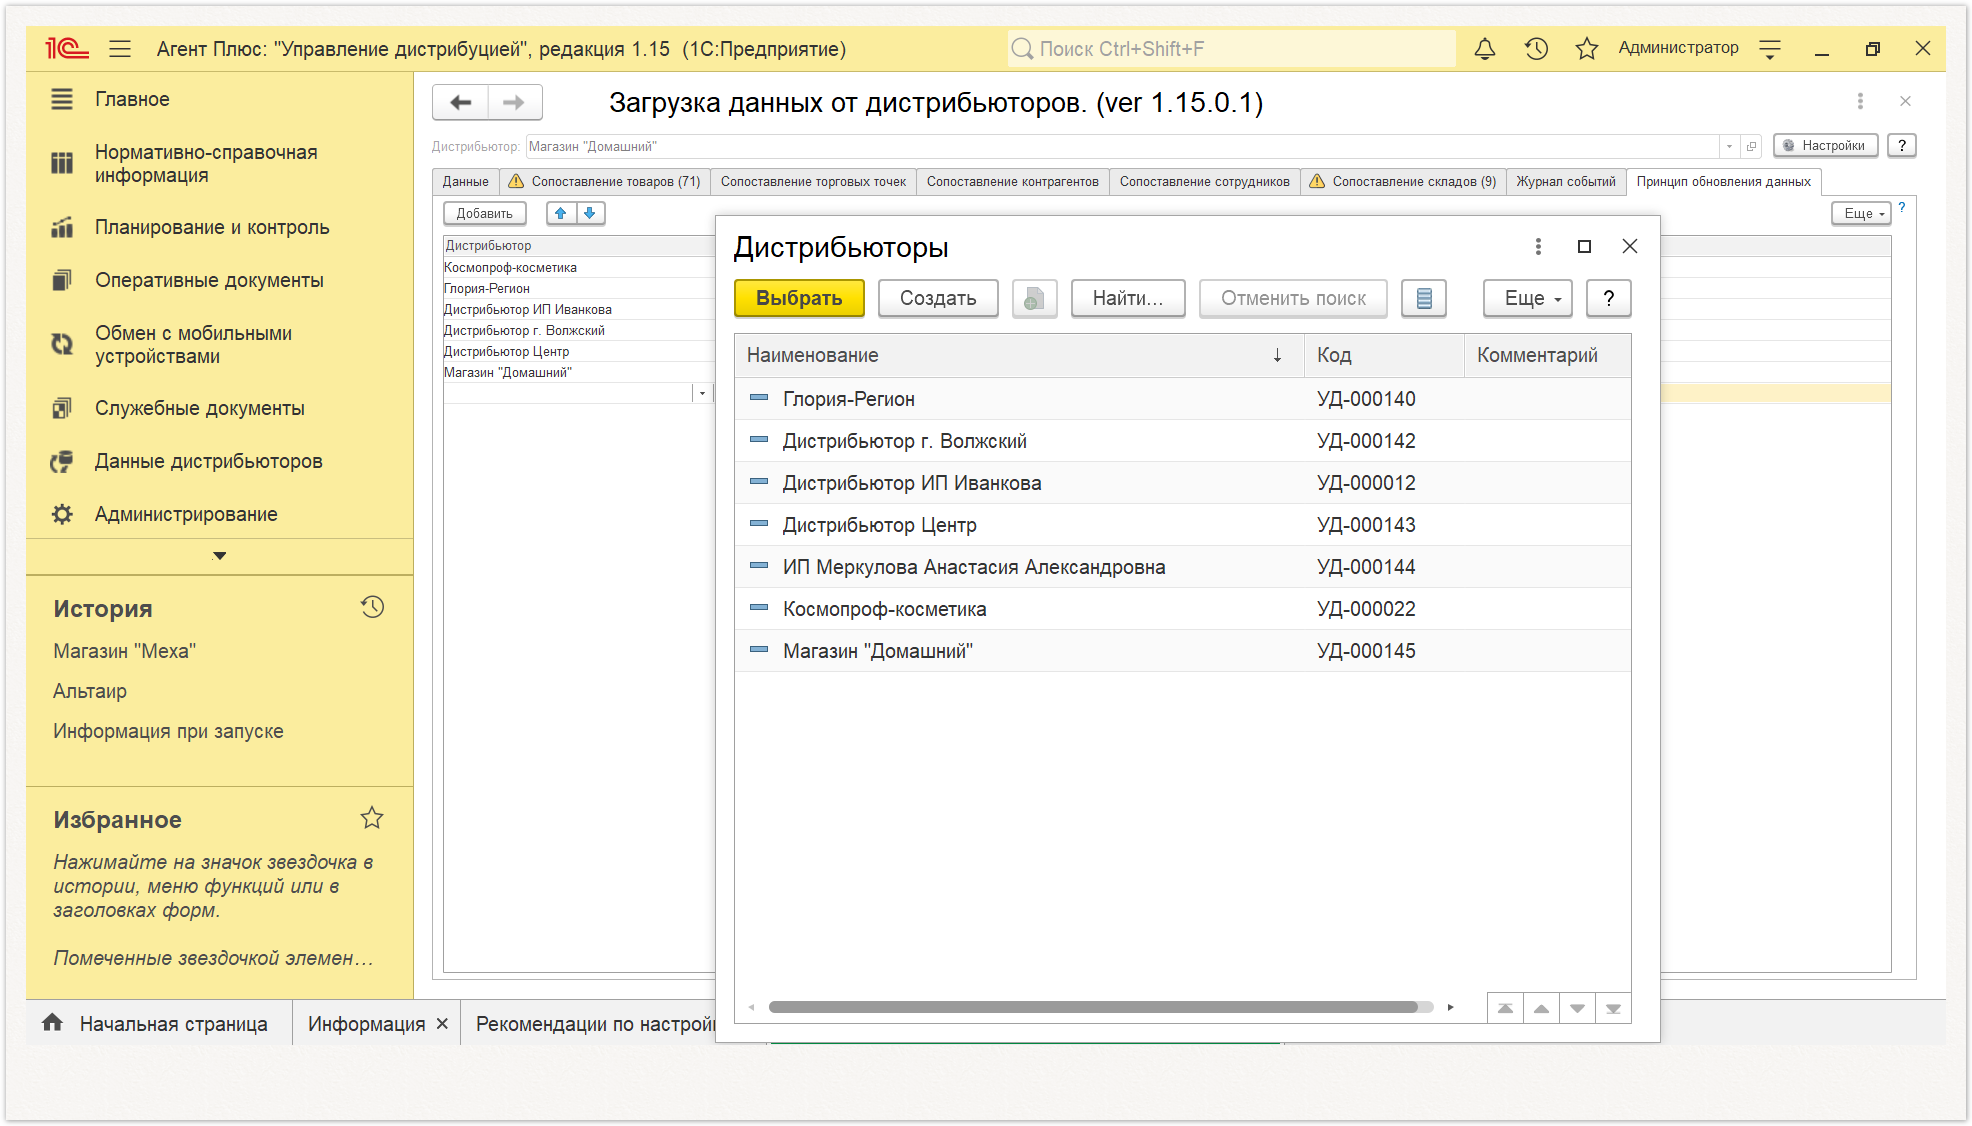Image resolution: width=1972 pixels, height=1126 pixels.
Task: Go back with the left arrow button
Action: (460, 102)
